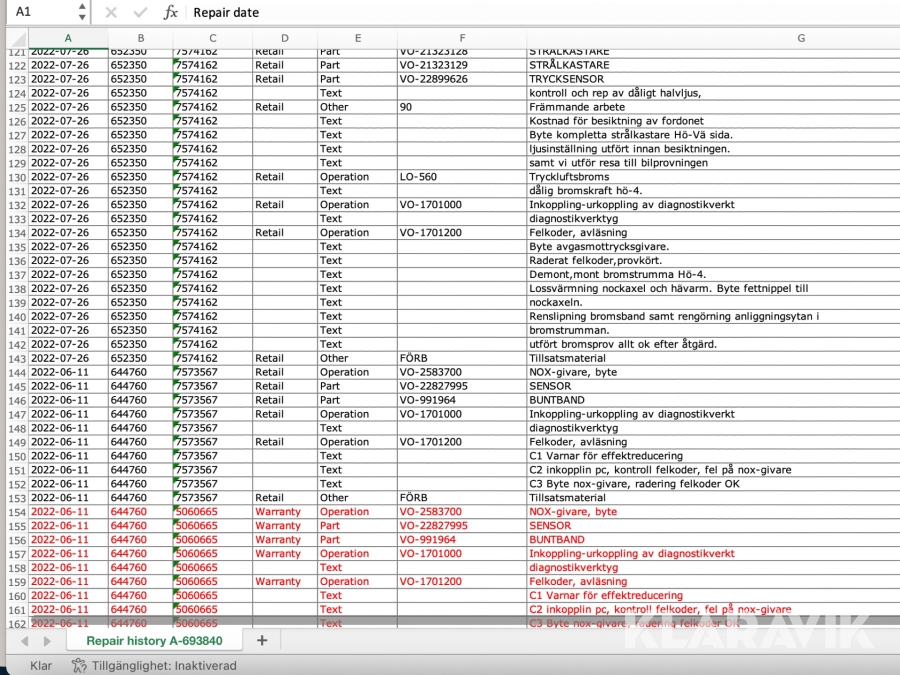Screen dimensions: 900x675
Task: Click the Insert Function fx icon
Action: tap(171, 13)
